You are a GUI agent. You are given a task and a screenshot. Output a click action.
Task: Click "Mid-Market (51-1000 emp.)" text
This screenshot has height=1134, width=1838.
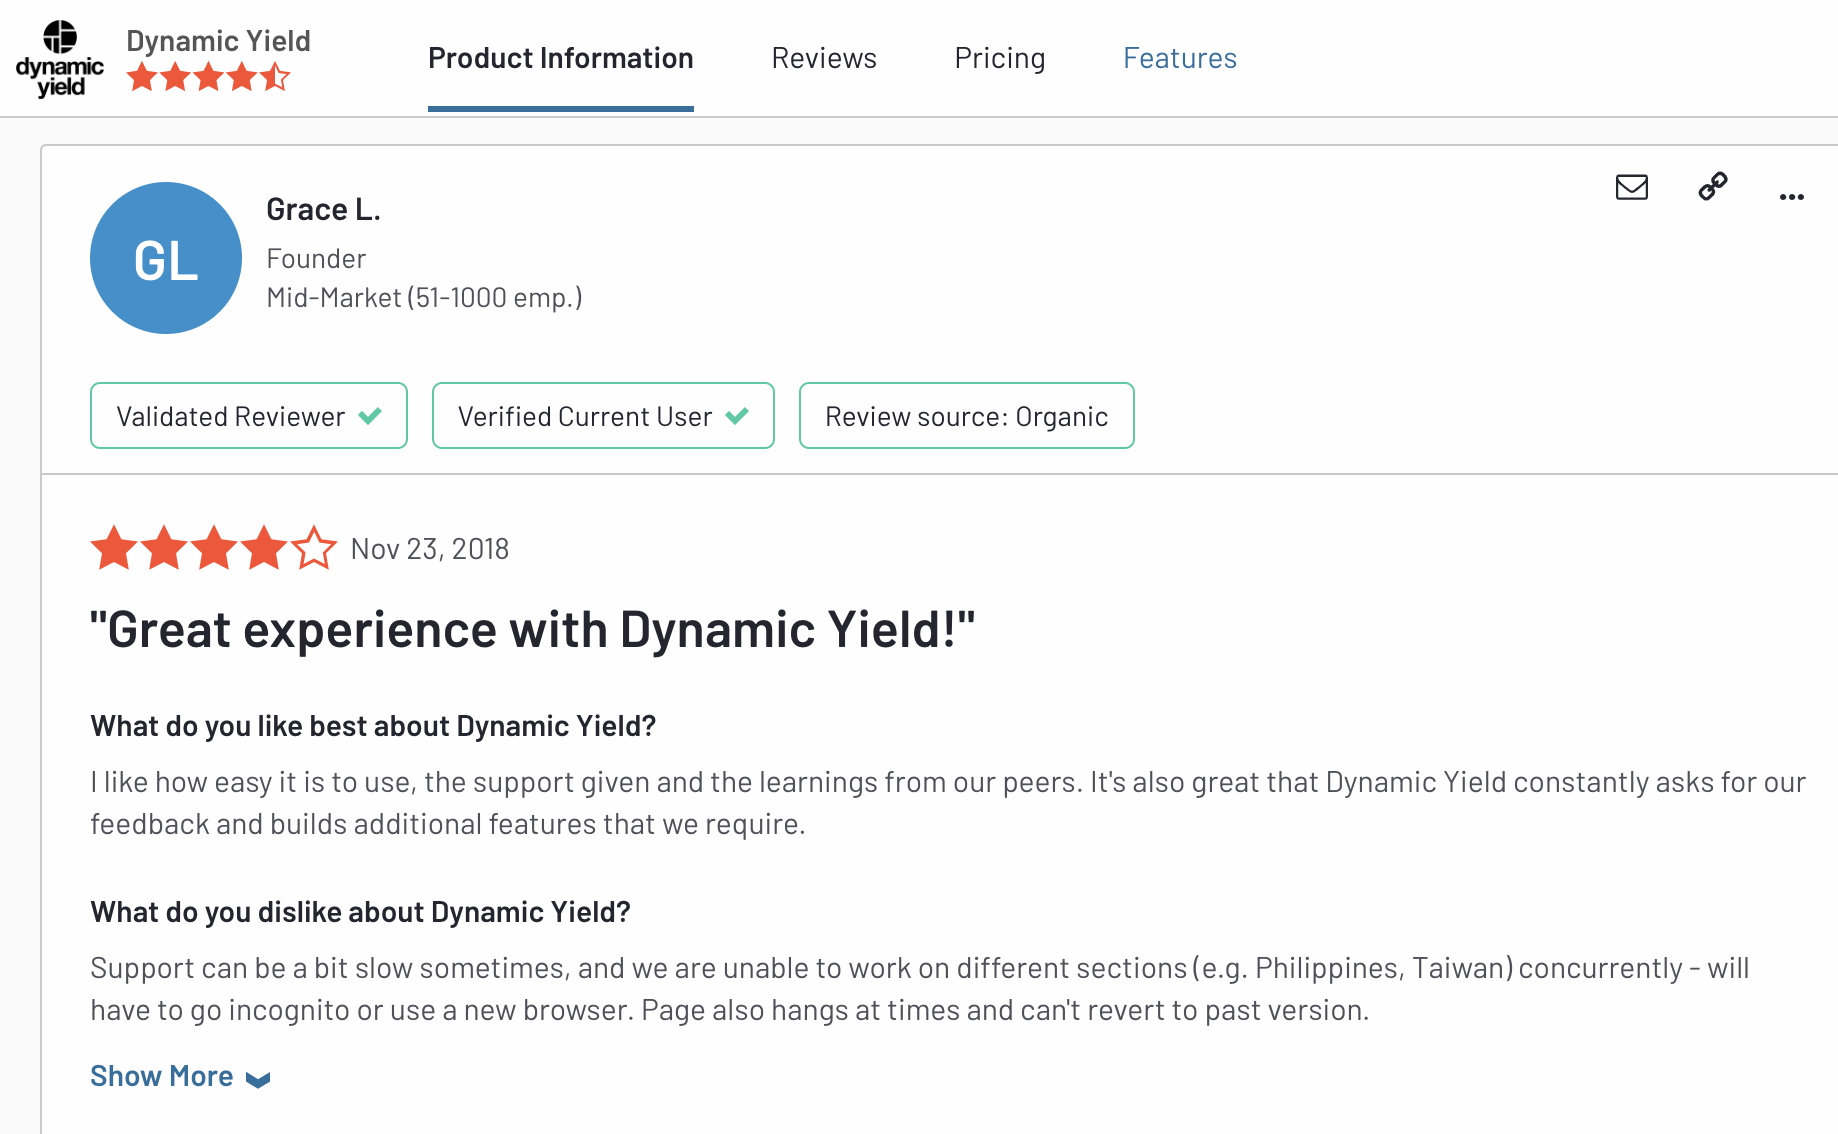point(424,298)
